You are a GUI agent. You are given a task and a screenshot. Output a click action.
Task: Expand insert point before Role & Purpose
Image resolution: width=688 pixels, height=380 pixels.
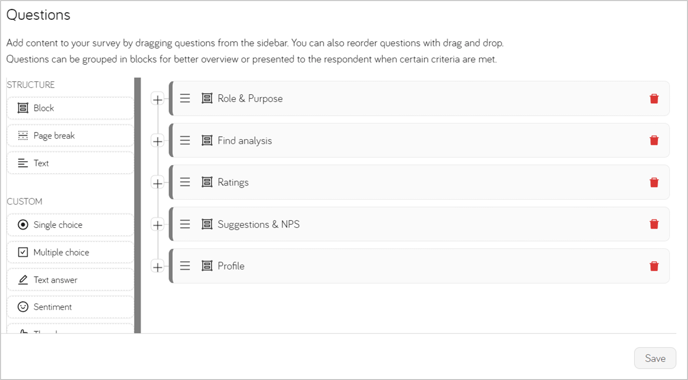click(157, 100)
